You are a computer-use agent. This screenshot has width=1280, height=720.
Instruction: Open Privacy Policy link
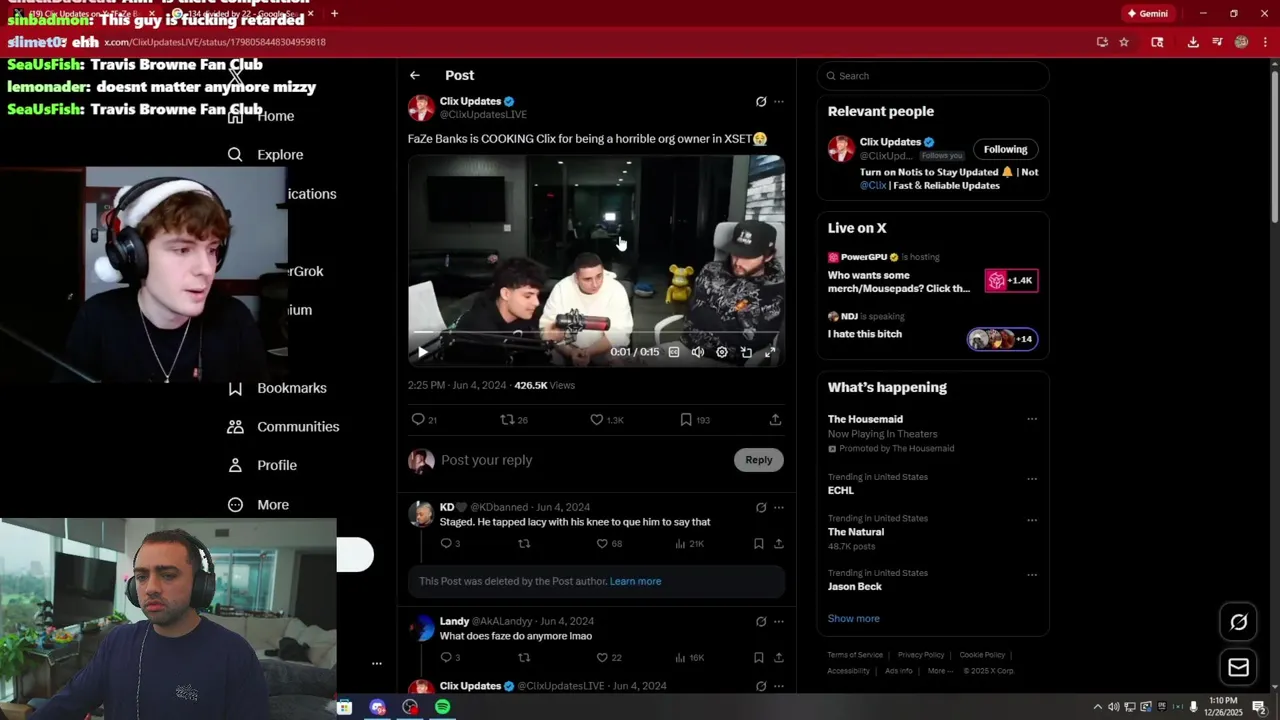921,655
